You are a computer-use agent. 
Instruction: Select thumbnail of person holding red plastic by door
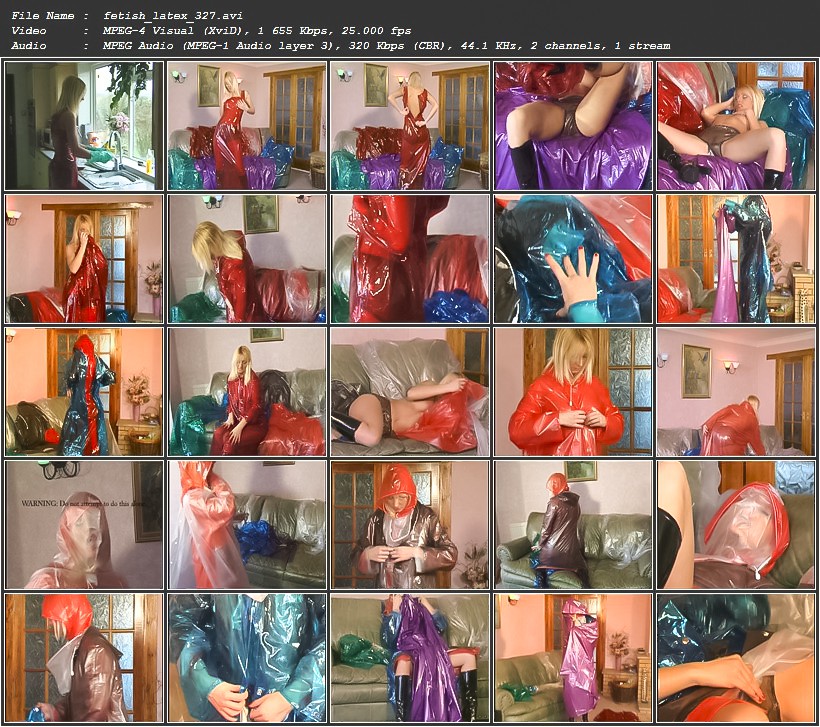pos(84,258)
